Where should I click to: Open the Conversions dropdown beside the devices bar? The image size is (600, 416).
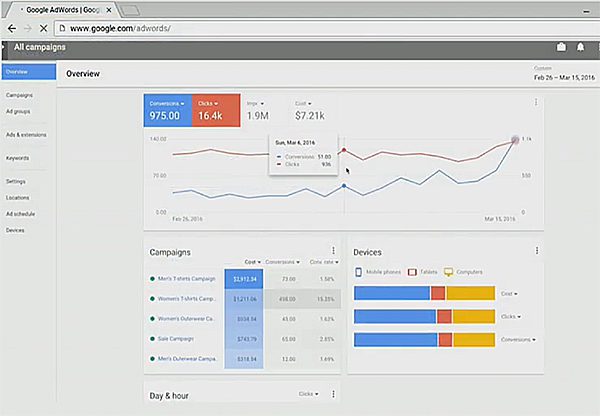pyautogui.click(x=518, y=339)
